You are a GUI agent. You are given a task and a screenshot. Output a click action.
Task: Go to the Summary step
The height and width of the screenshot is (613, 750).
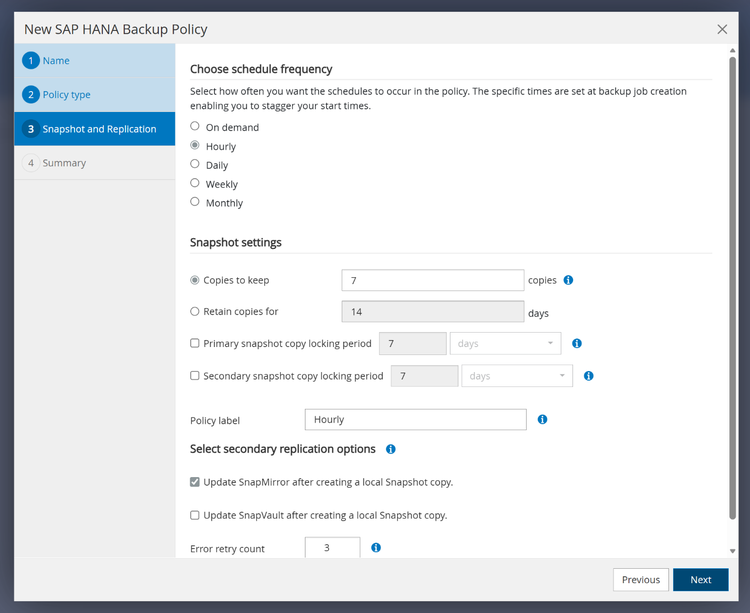point(95,163)
